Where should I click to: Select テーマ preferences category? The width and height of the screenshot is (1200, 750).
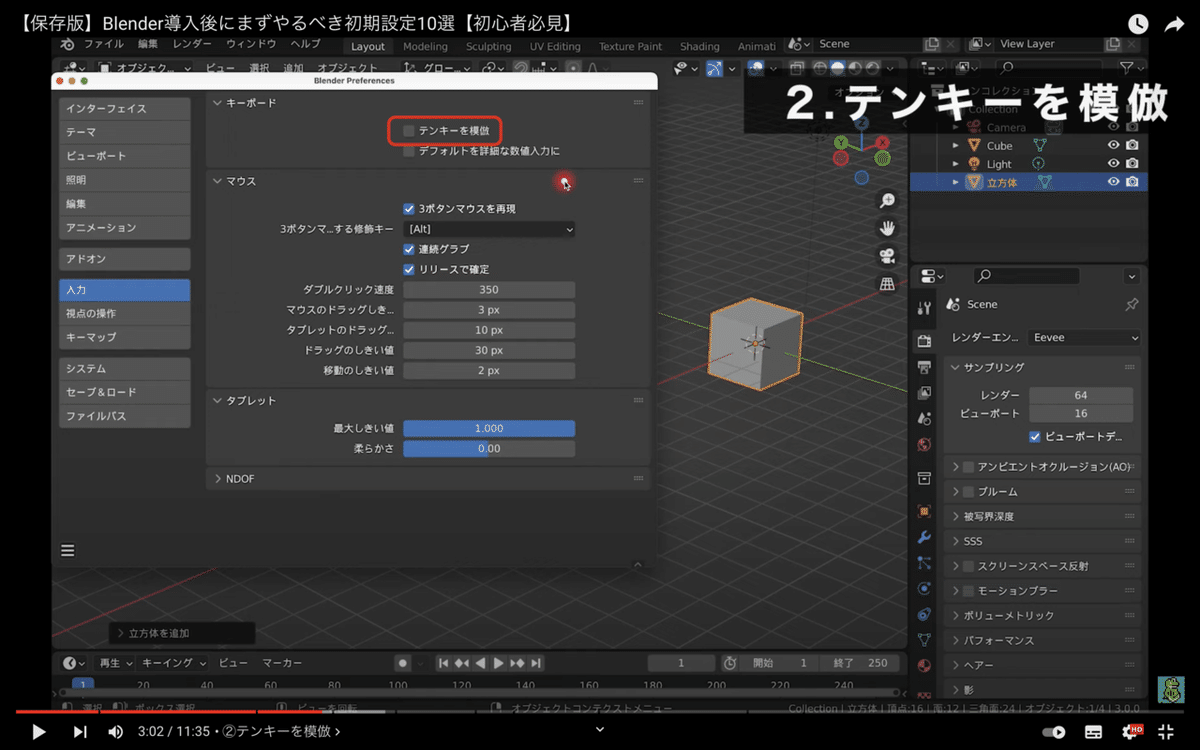[124, 132]
